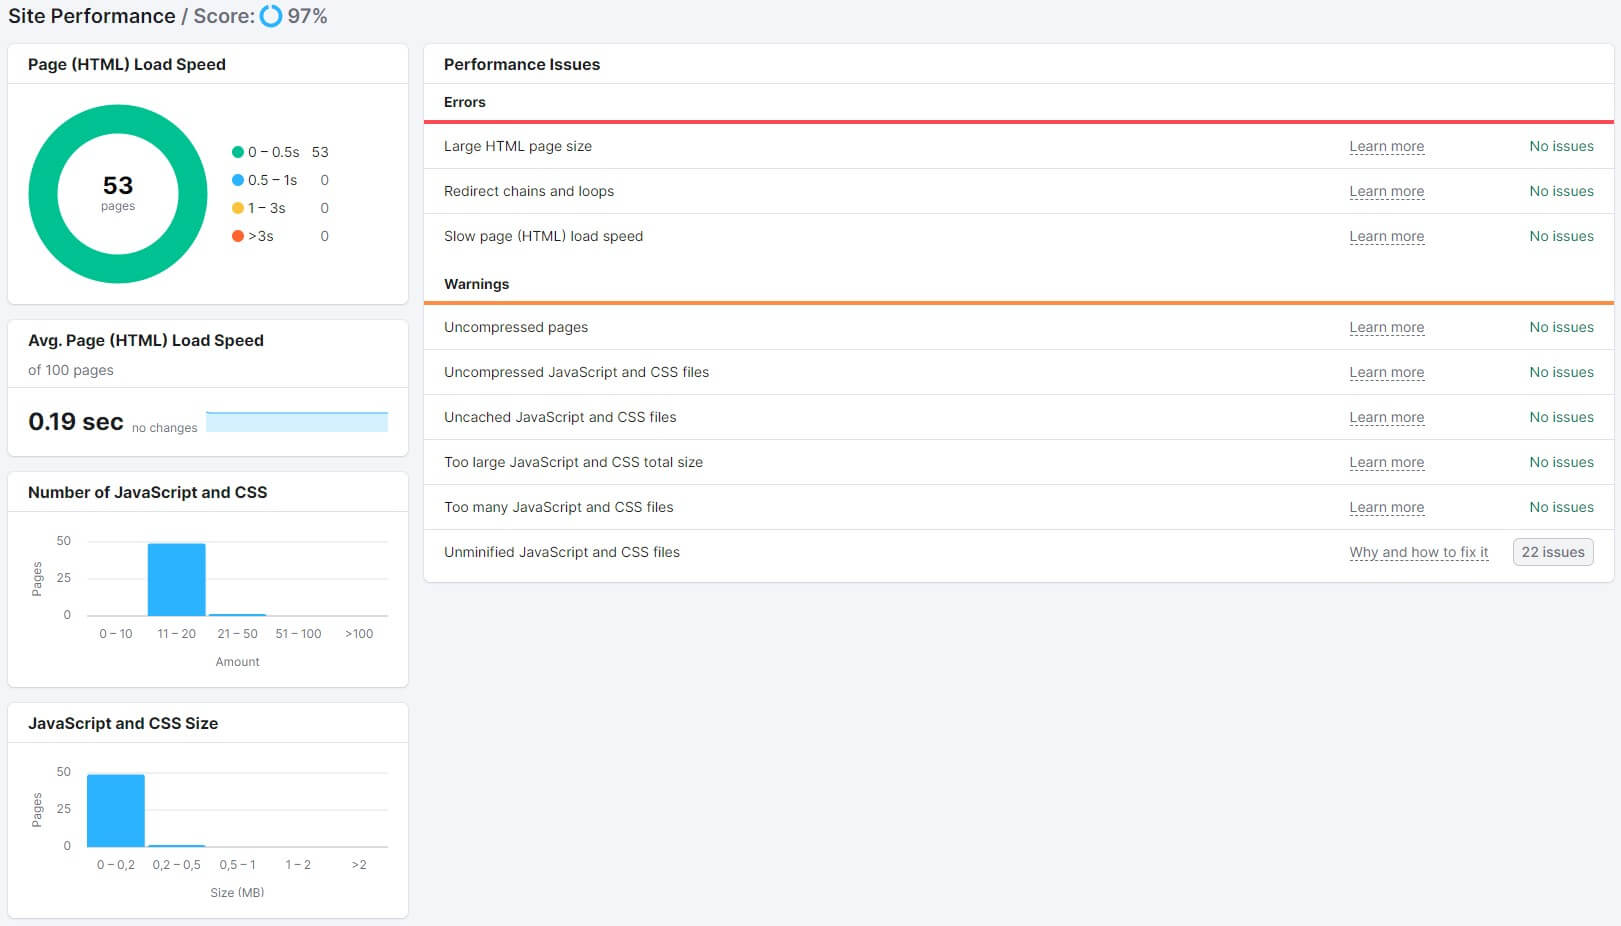
Task: Click the 97% score value
Action: pos(307,16)
